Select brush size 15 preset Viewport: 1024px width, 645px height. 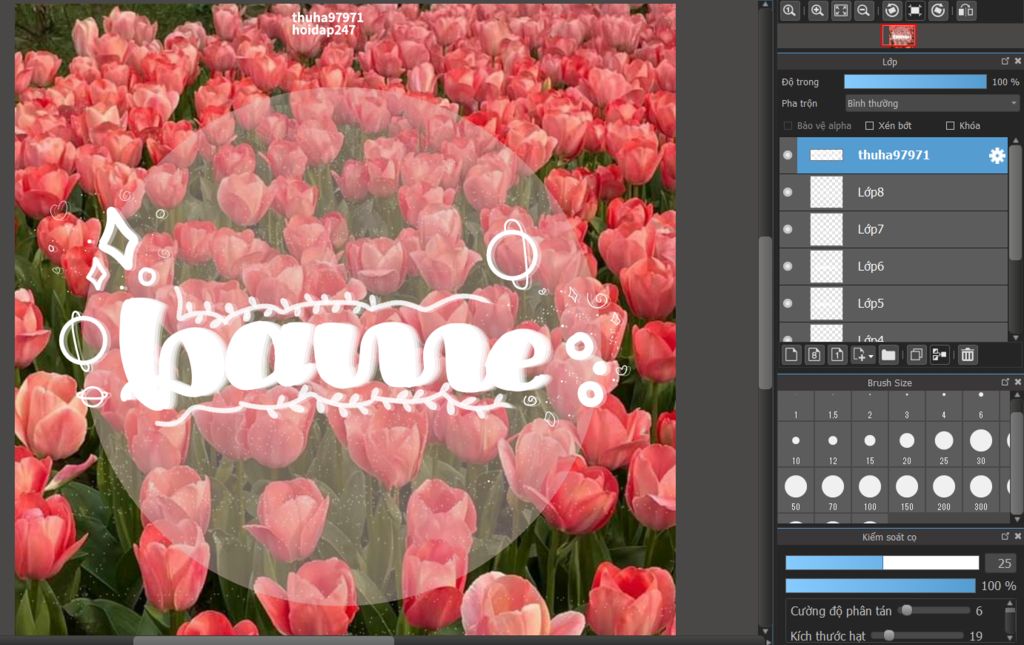click(870, 445)
